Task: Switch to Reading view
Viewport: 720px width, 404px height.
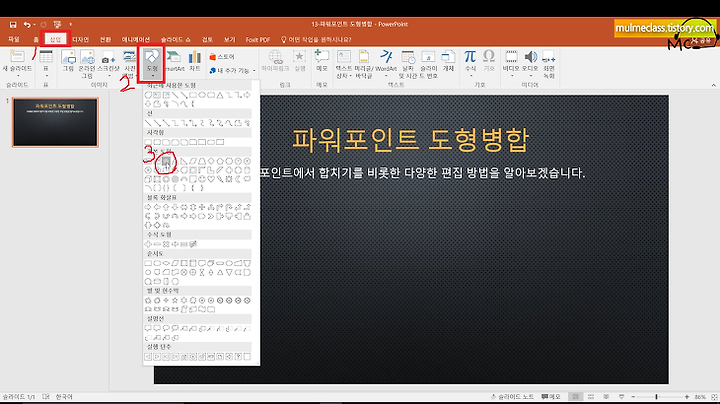Action: click(x=606, y=397)
